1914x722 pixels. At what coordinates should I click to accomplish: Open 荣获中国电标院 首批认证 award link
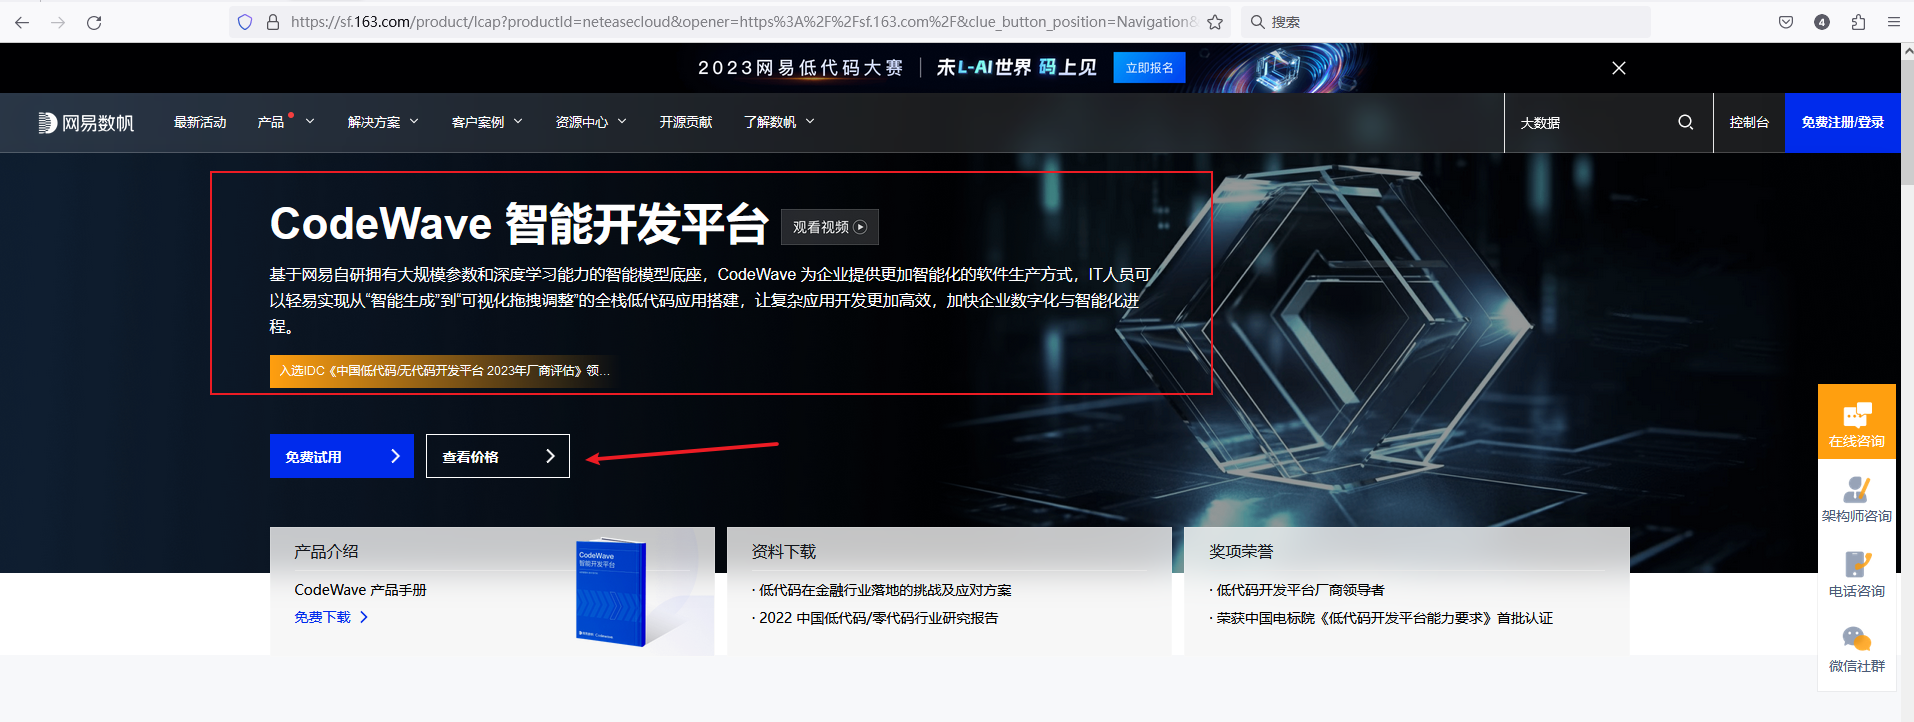point(1384,618)
